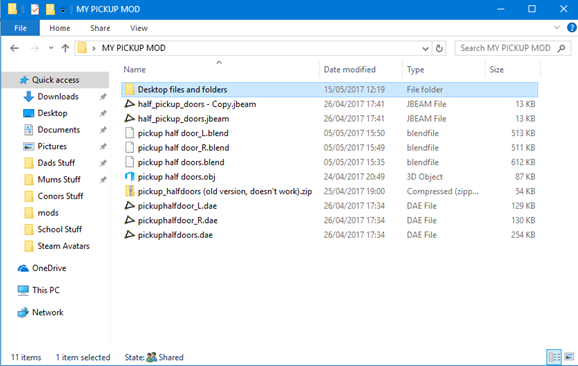Sort files by Date modified column
The width and height of the screenshot is (578, 366).
point(349,70)
